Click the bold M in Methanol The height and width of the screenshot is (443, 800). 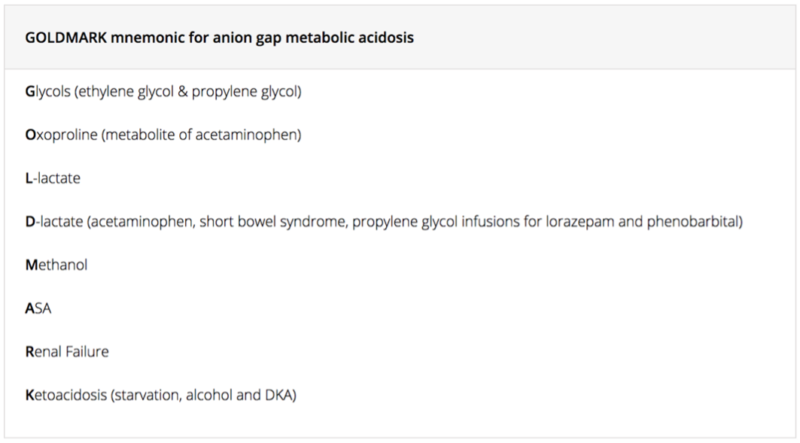[x=32, y=265]
